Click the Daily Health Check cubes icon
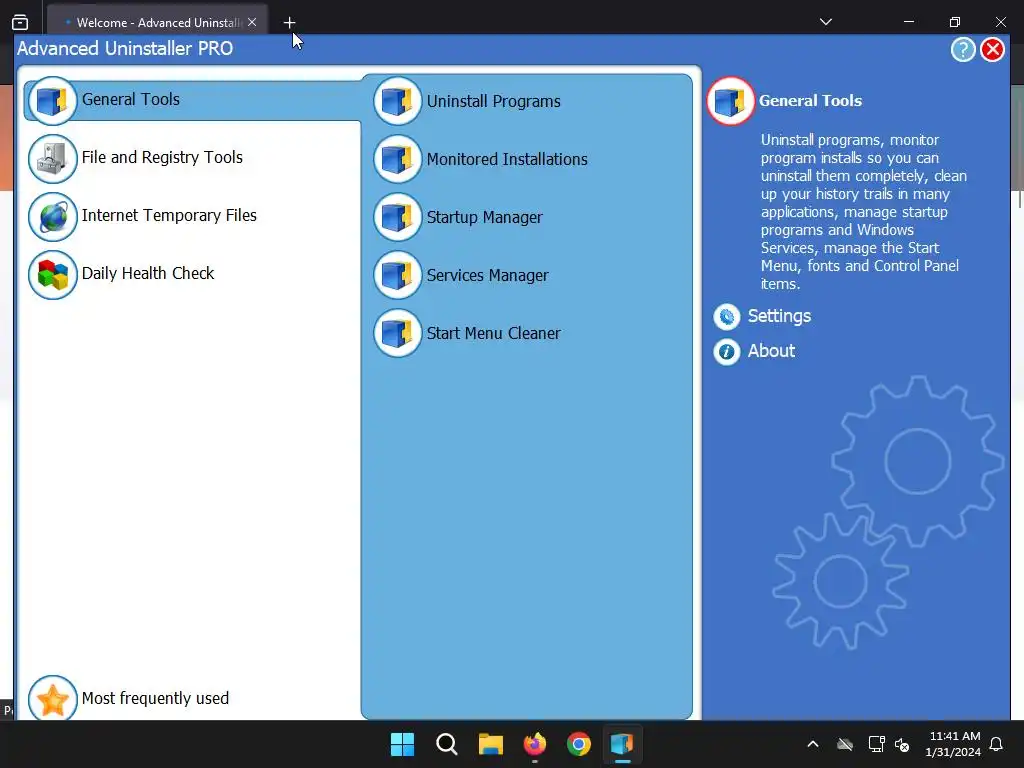 [x=53, y=275]
